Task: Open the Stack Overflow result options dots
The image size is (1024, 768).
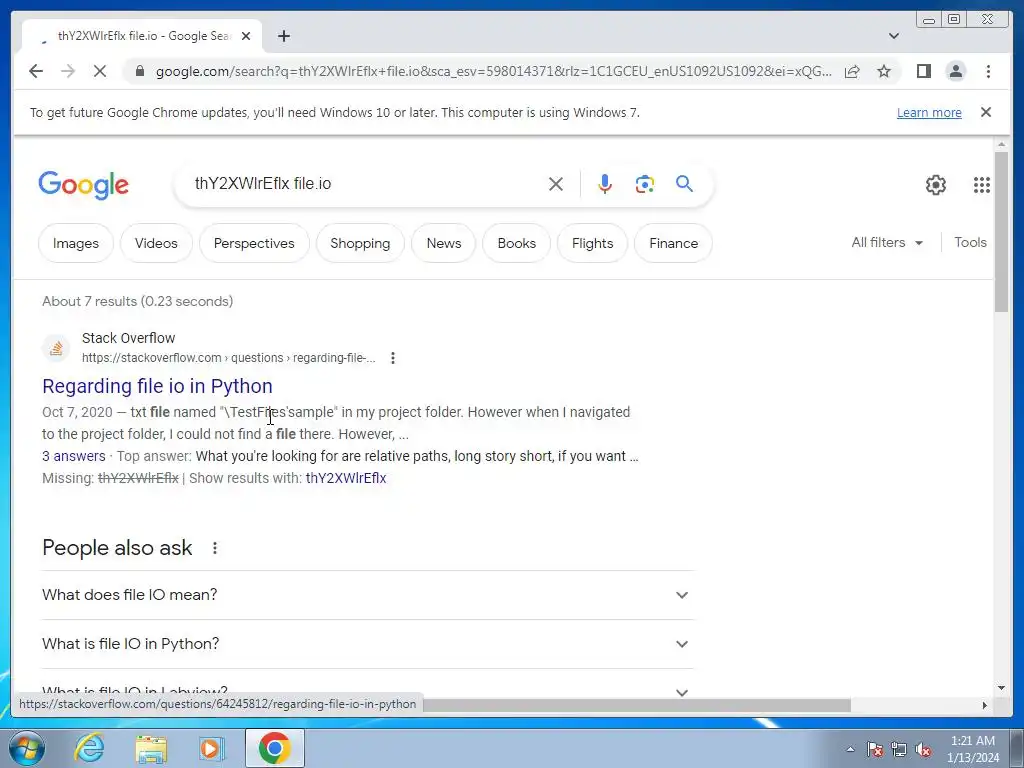Action: (x=392, y=358)
